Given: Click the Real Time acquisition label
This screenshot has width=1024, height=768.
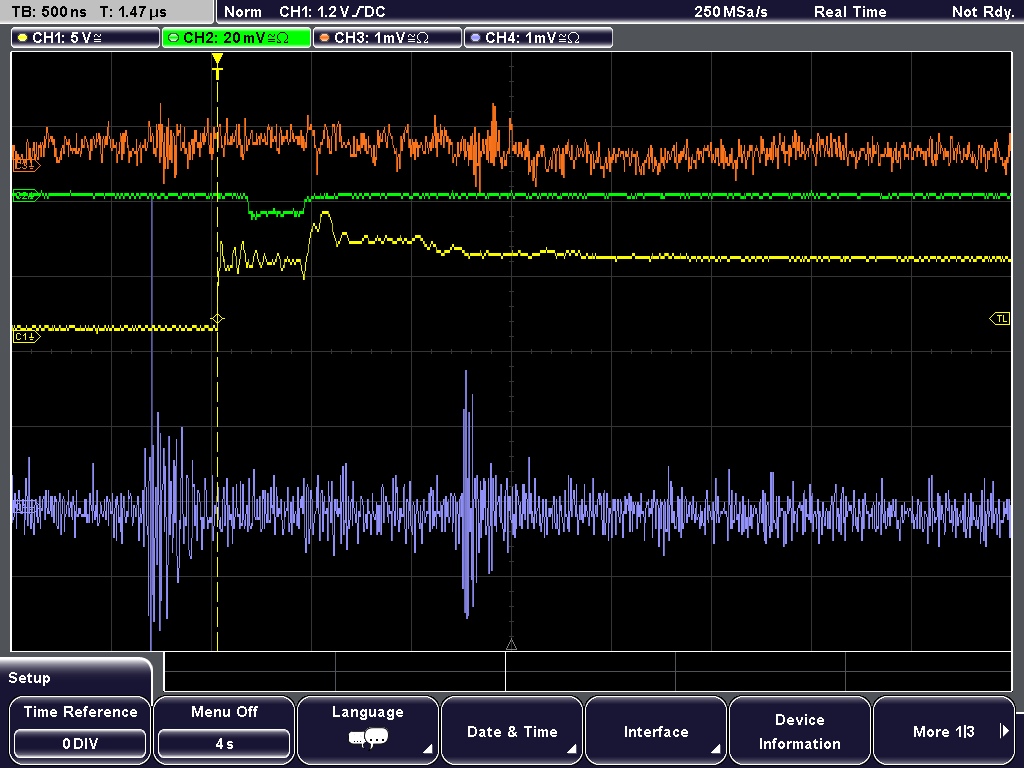Looking at the screenshot, I should coord(850,12).
